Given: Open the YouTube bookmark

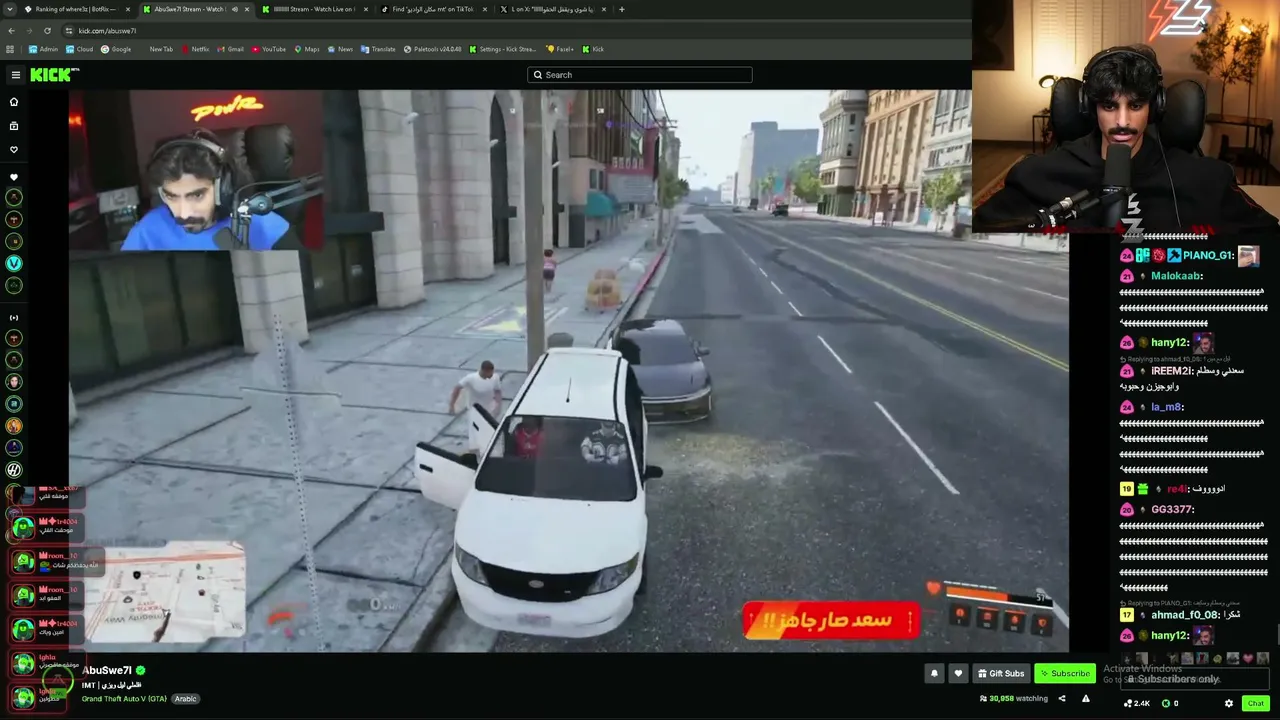Looking at the screenshot, I should click(x=269, y=49).
